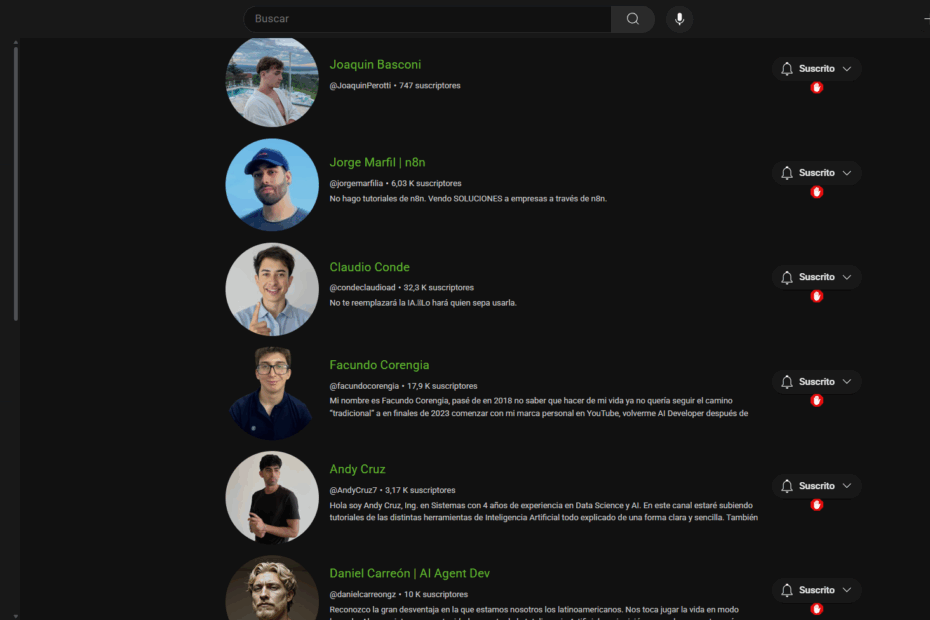Toggle Suscrito subscription for Facundo Corengia
The image size is (930, 620).
(817, 381)
